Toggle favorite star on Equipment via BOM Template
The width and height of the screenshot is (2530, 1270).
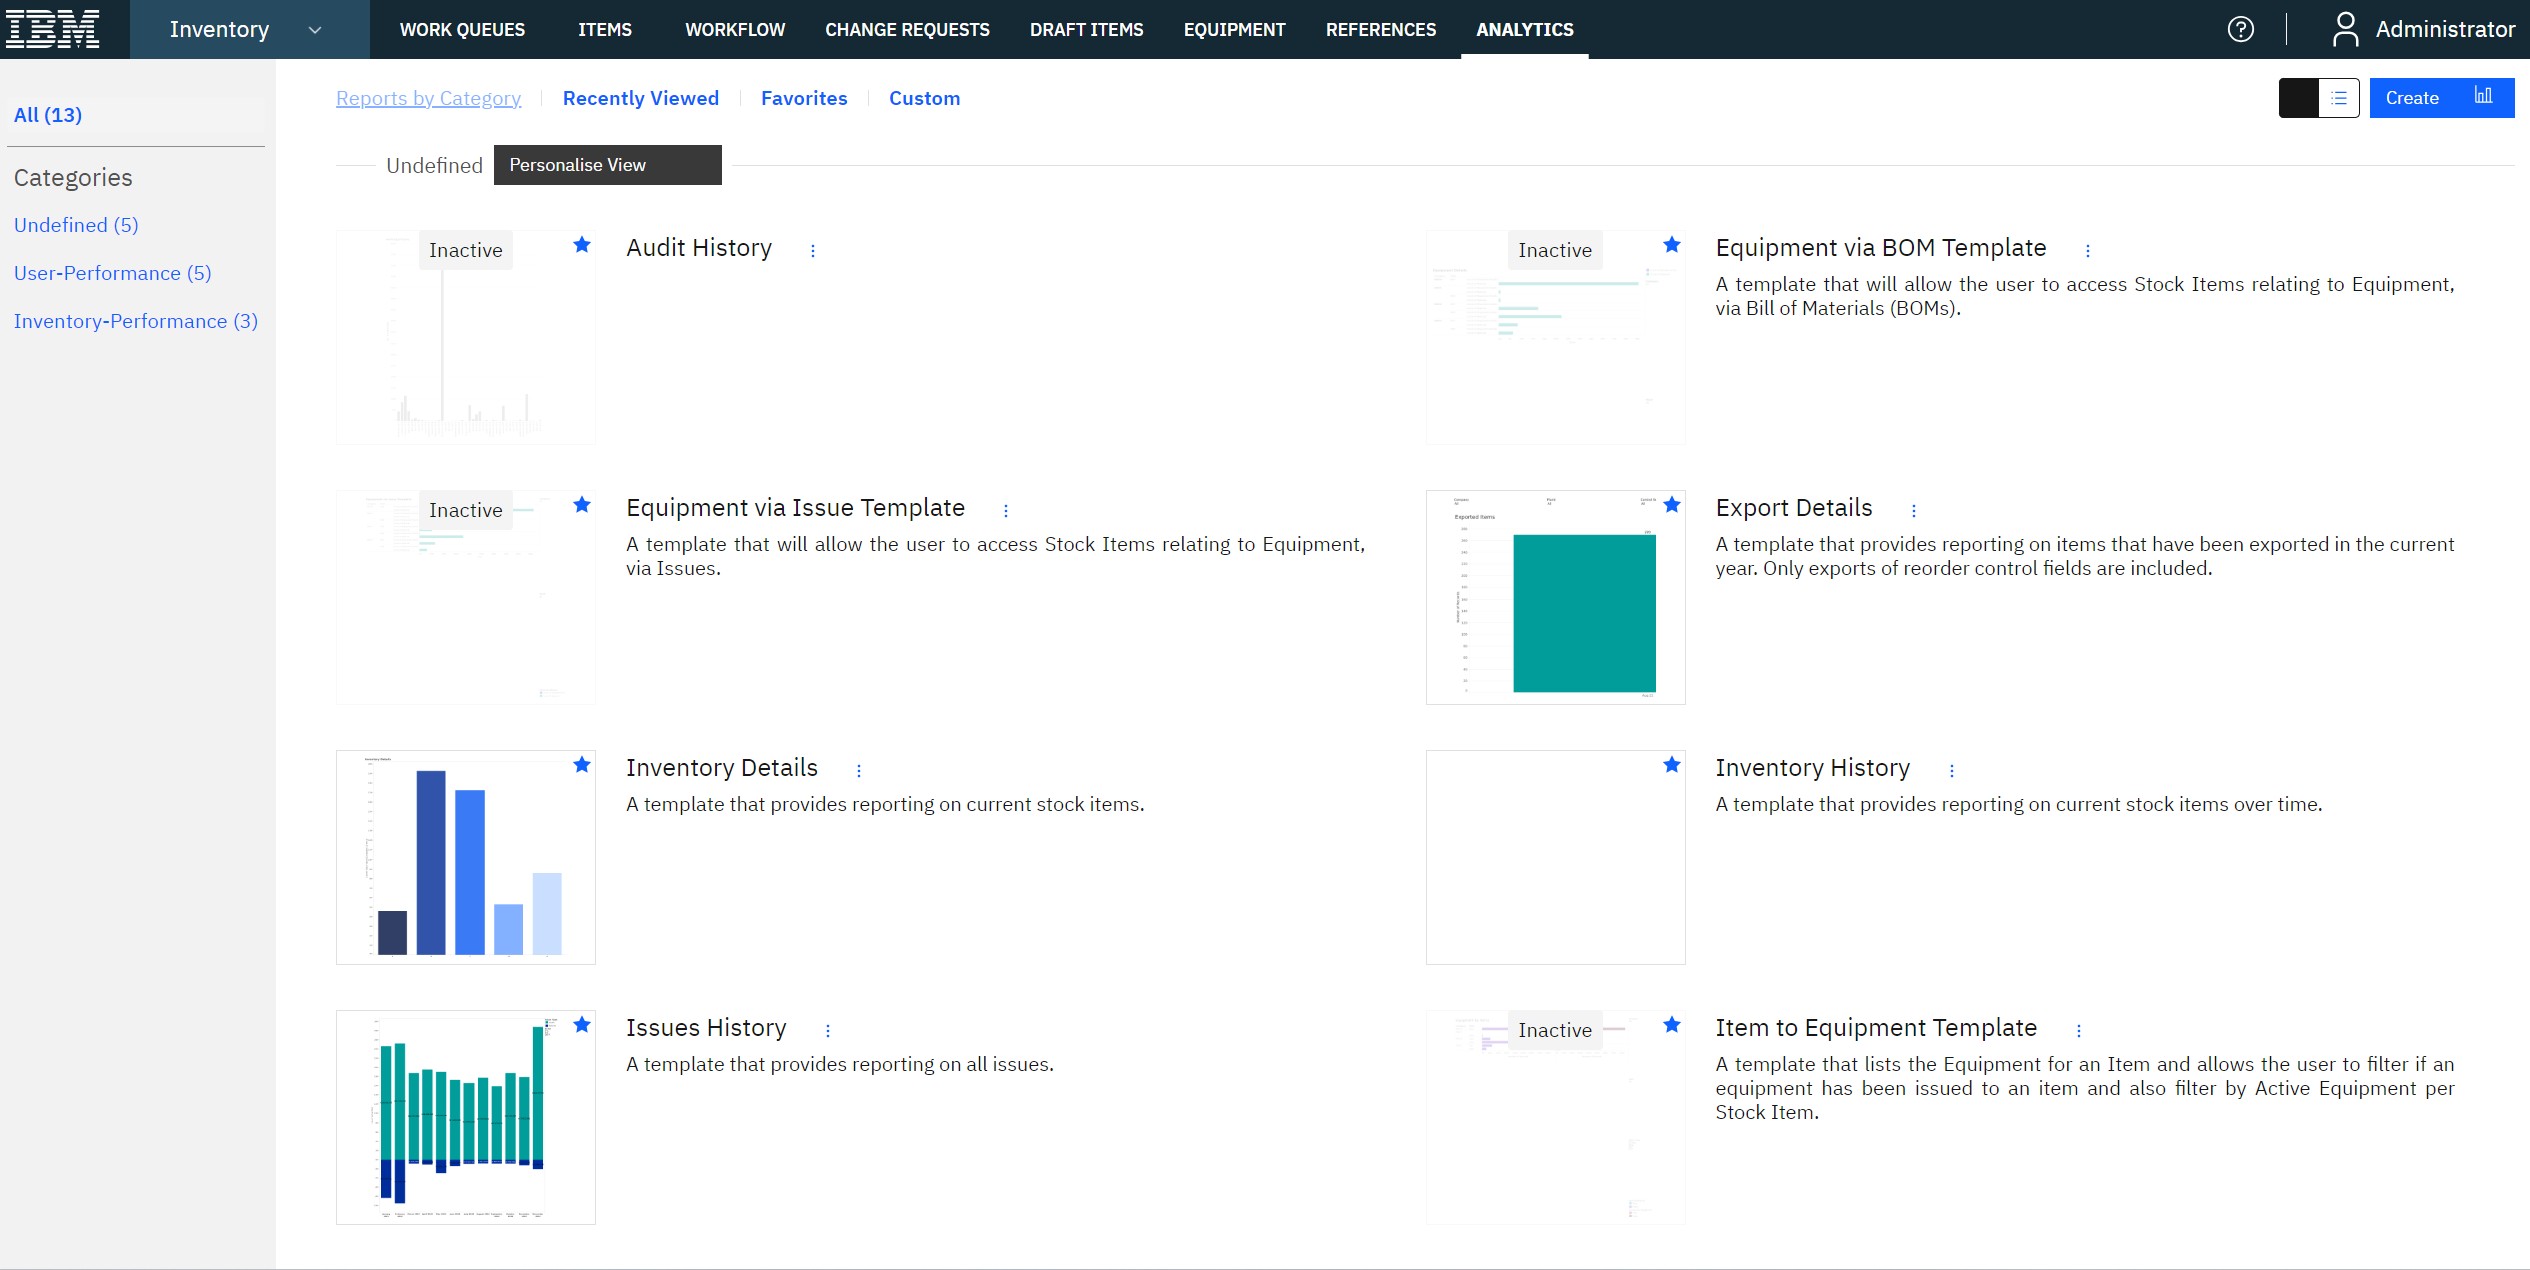1672,245
